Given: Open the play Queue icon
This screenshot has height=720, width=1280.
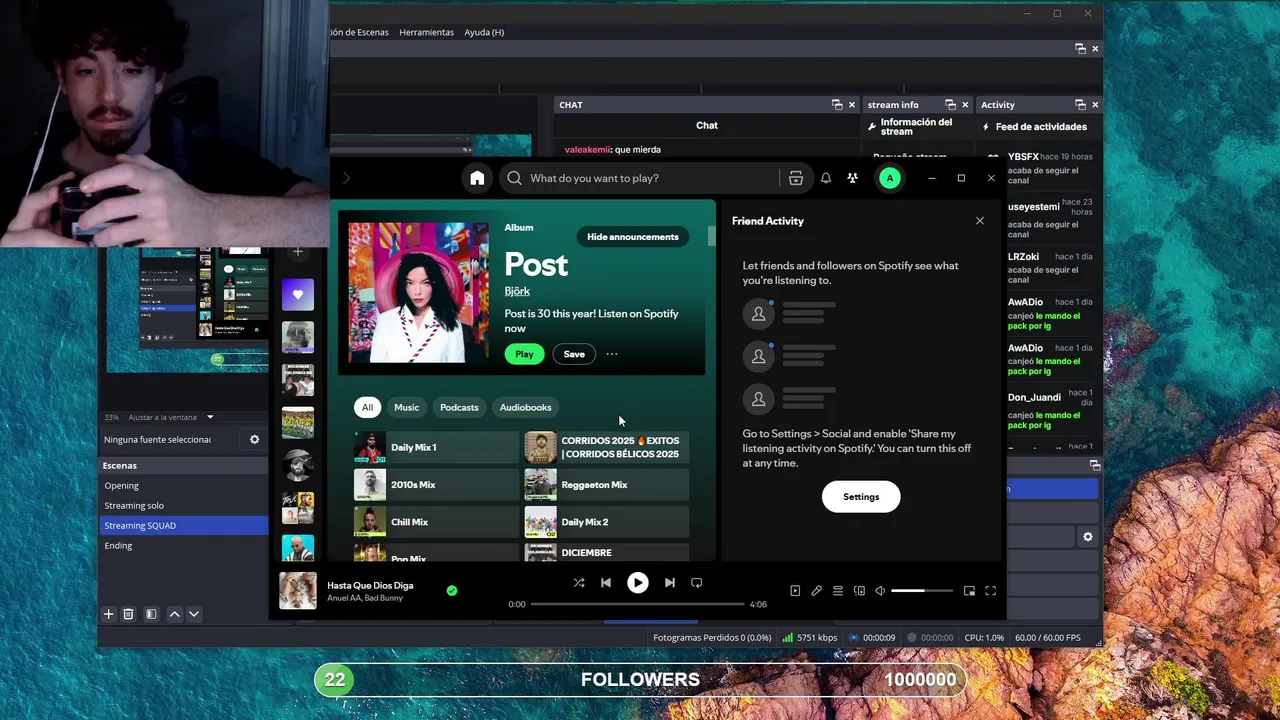Looking at the screenshot, I should click(x=838, y=591).
